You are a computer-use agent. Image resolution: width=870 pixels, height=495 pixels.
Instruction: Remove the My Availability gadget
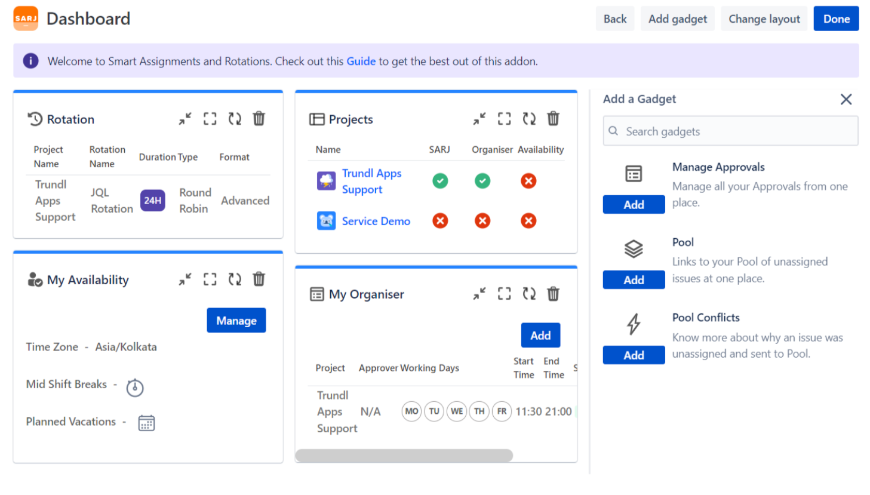pos(259,279)
